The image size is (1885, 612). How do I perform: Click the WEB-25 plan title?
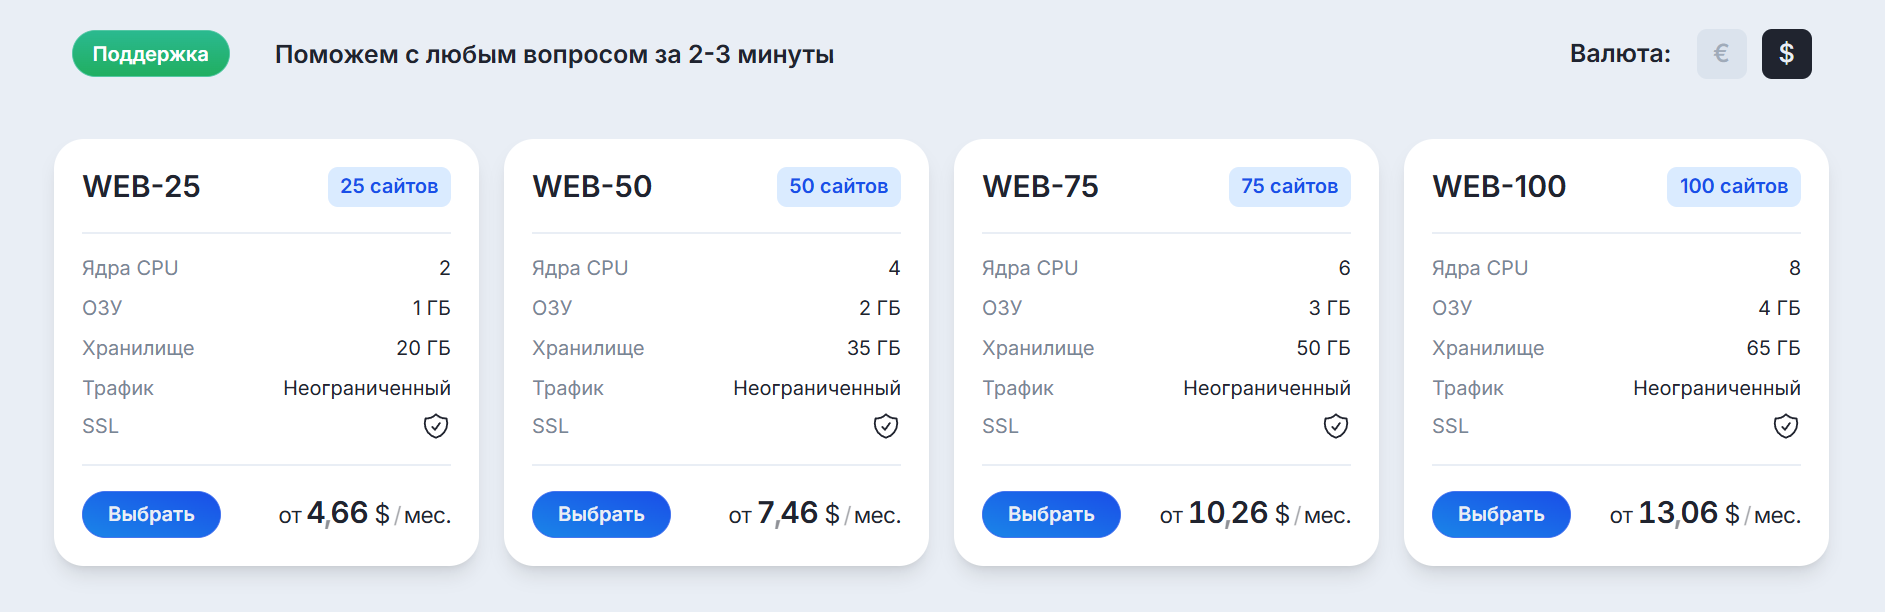142,187
